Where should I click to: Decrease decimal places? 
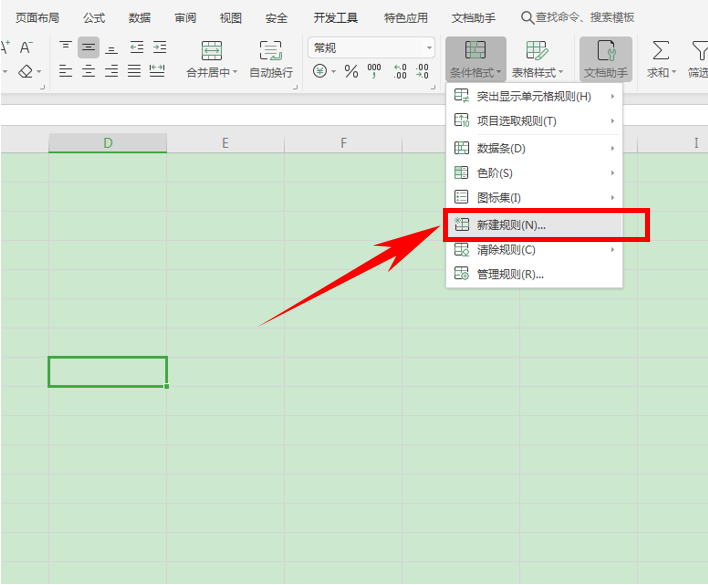[422, 71]
